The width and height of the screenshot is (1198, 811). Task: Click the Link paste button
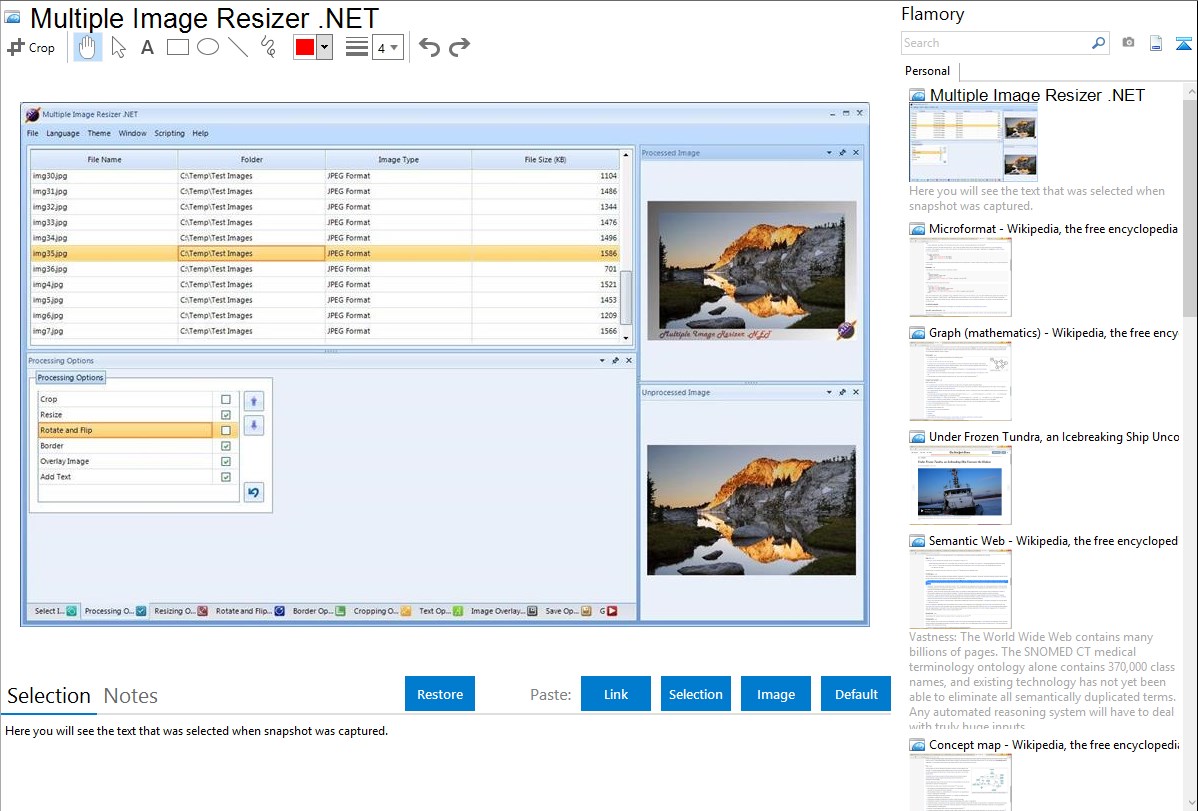coord(616,694)
